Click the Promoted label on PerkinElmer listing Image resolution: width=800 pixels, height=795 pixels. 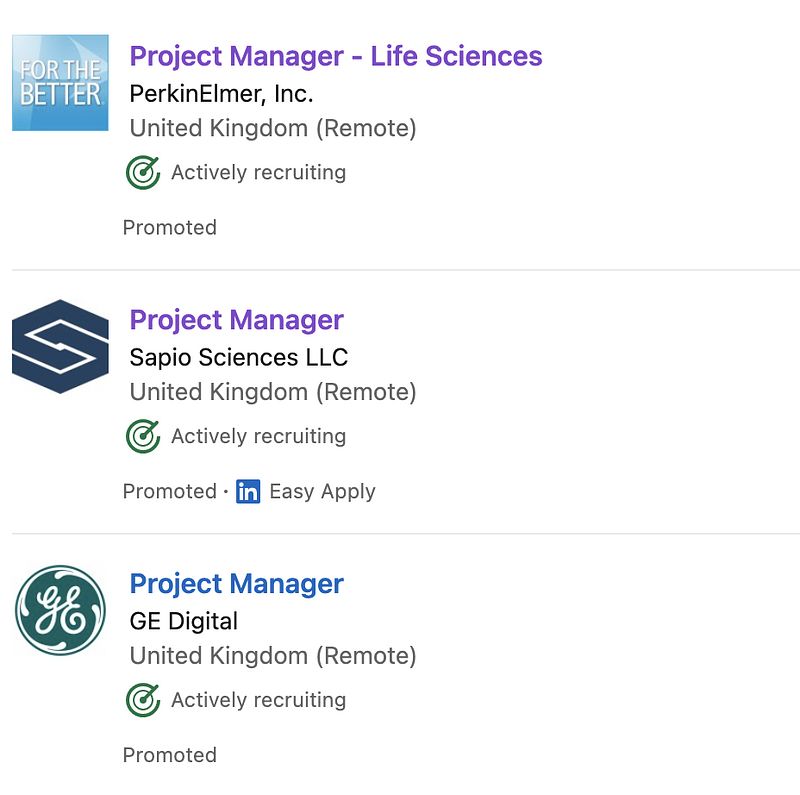[x=169, y=228]
